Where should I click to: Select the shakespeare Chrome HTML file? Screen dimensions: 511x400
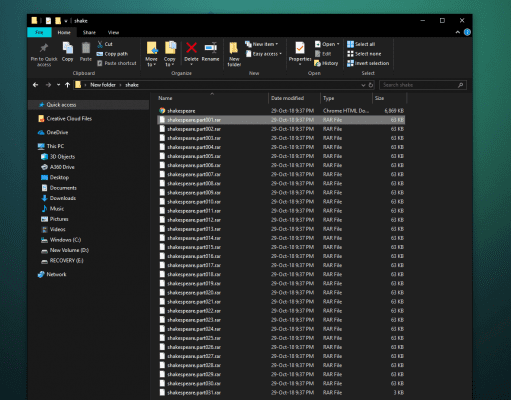(x=281, y=111)
